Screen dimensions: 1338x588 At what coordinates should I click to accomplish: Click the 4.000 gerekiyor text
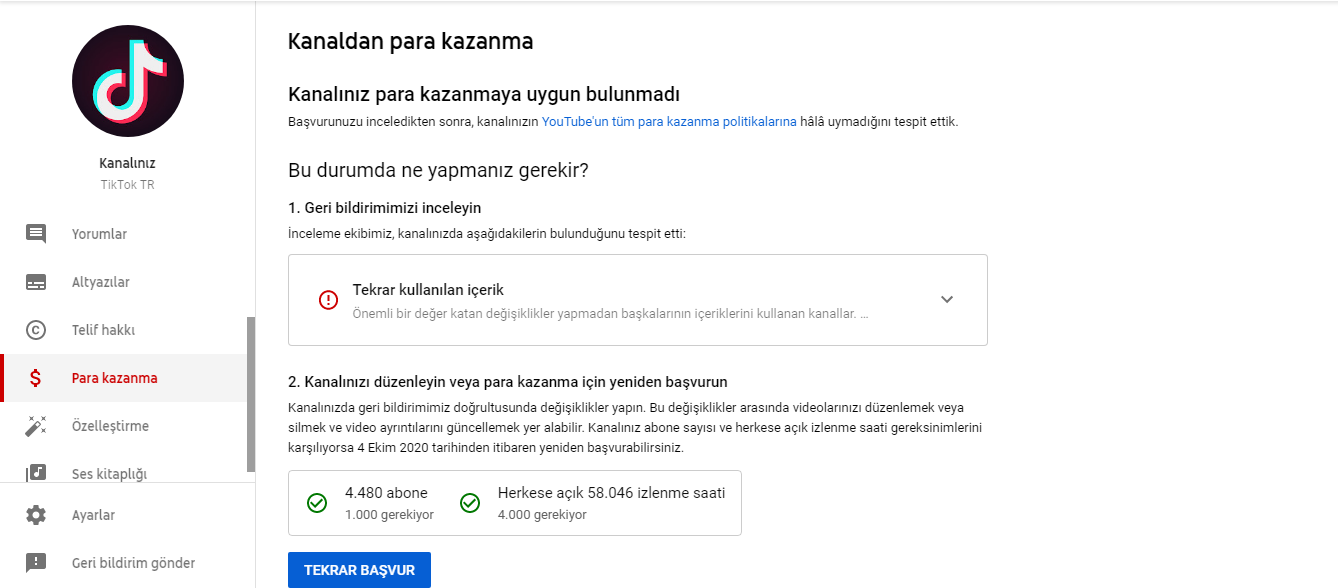(542, 515)
